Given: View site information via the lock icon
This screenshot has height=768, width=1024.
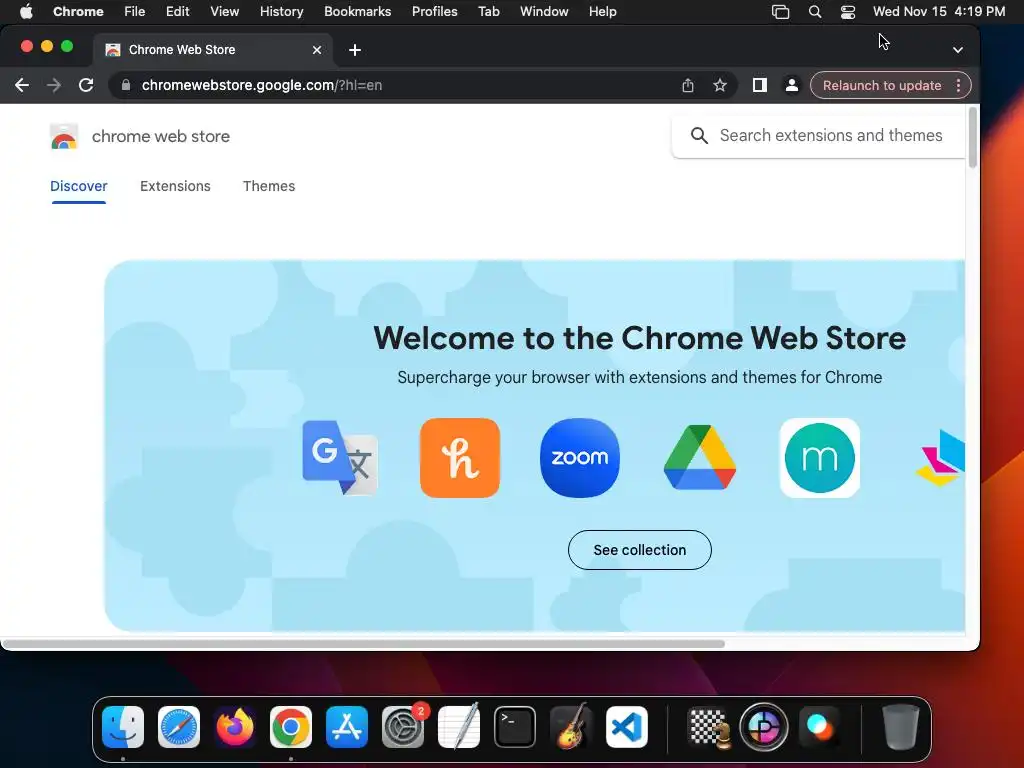Looking at the screenshot, I should (126, 85).
